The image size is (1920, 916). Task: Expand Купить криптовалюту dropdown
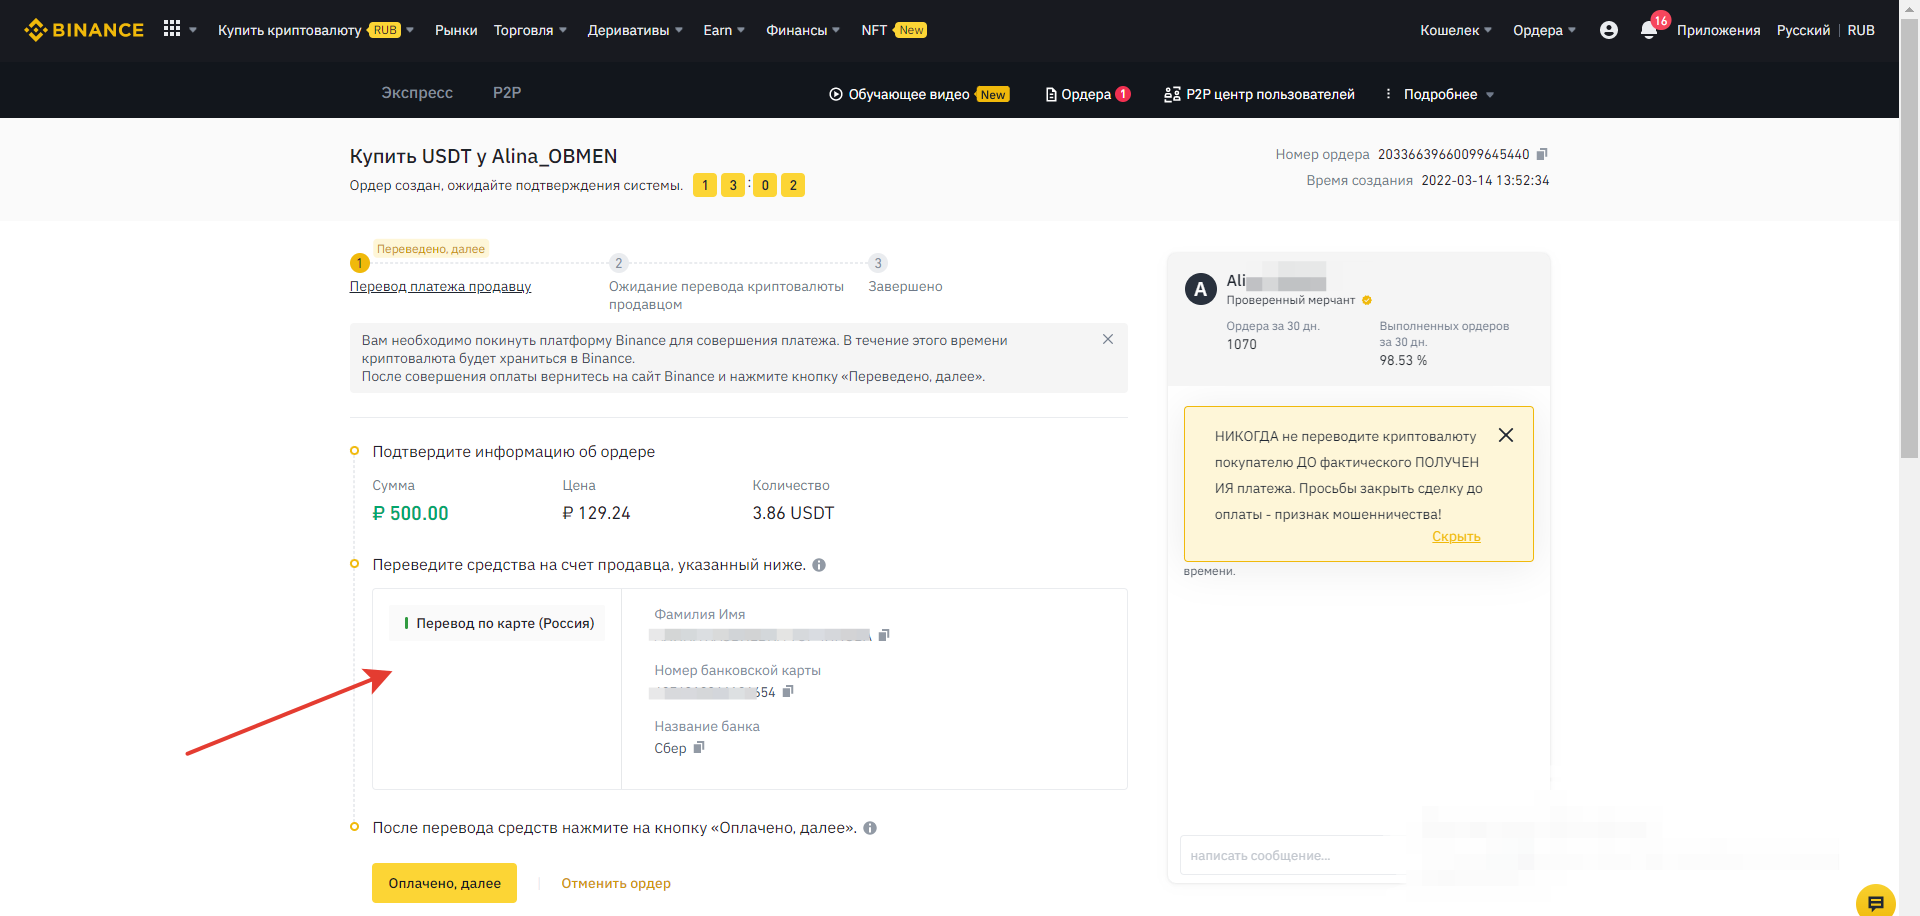coord(316,30)
